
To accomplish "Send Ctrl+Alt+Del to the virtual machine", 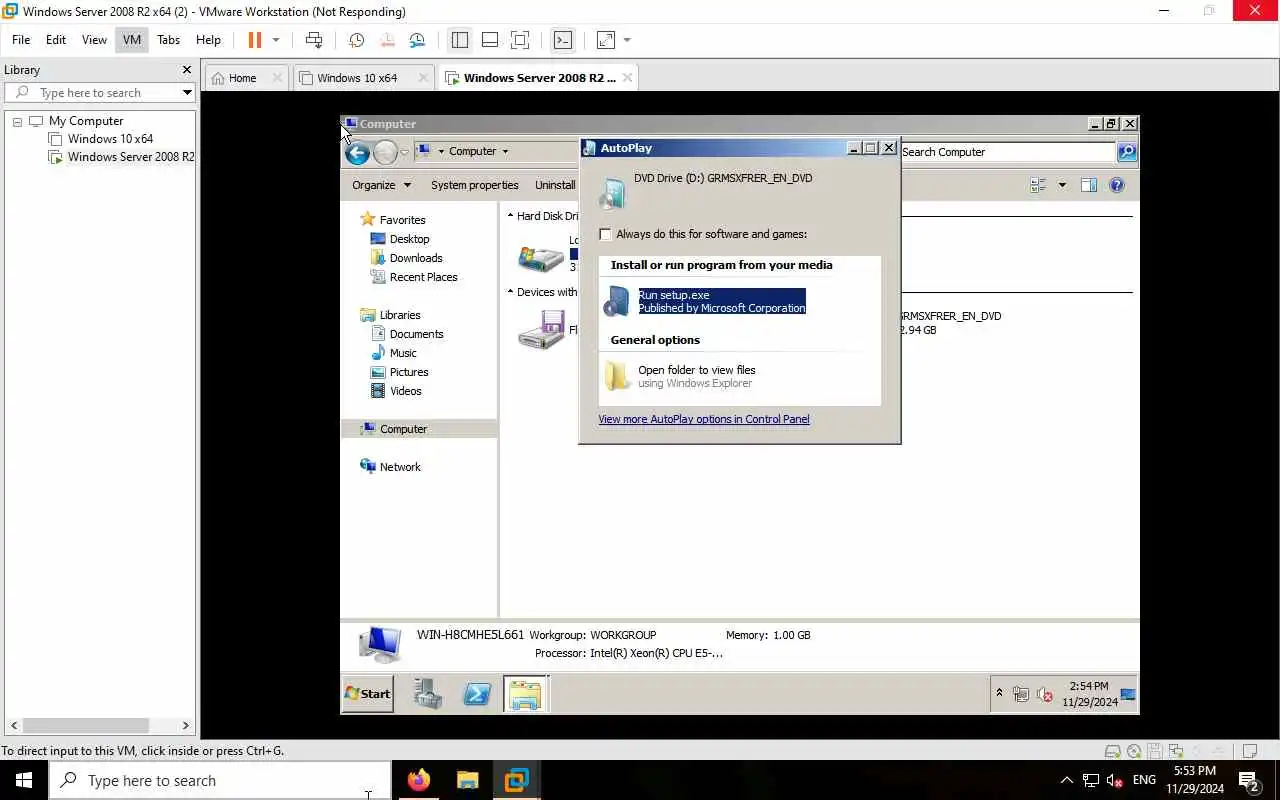I will coord(314,40).
